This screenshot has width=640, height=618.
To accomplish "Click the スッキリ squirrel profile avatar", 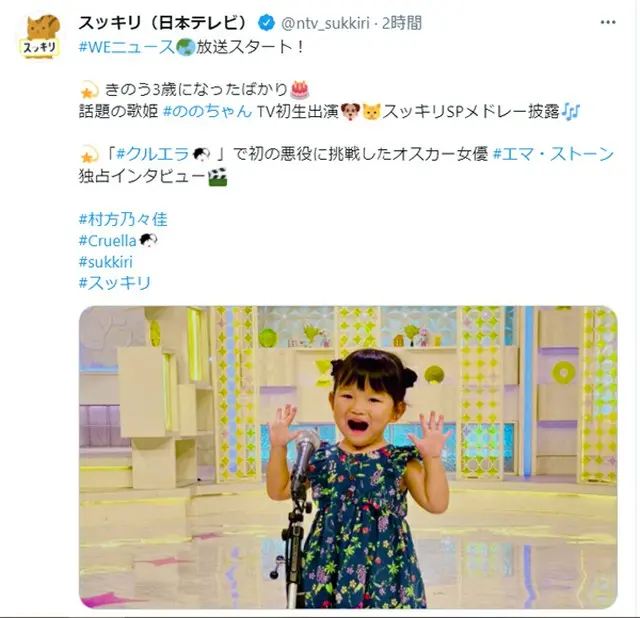I will (x=40, y=36).
